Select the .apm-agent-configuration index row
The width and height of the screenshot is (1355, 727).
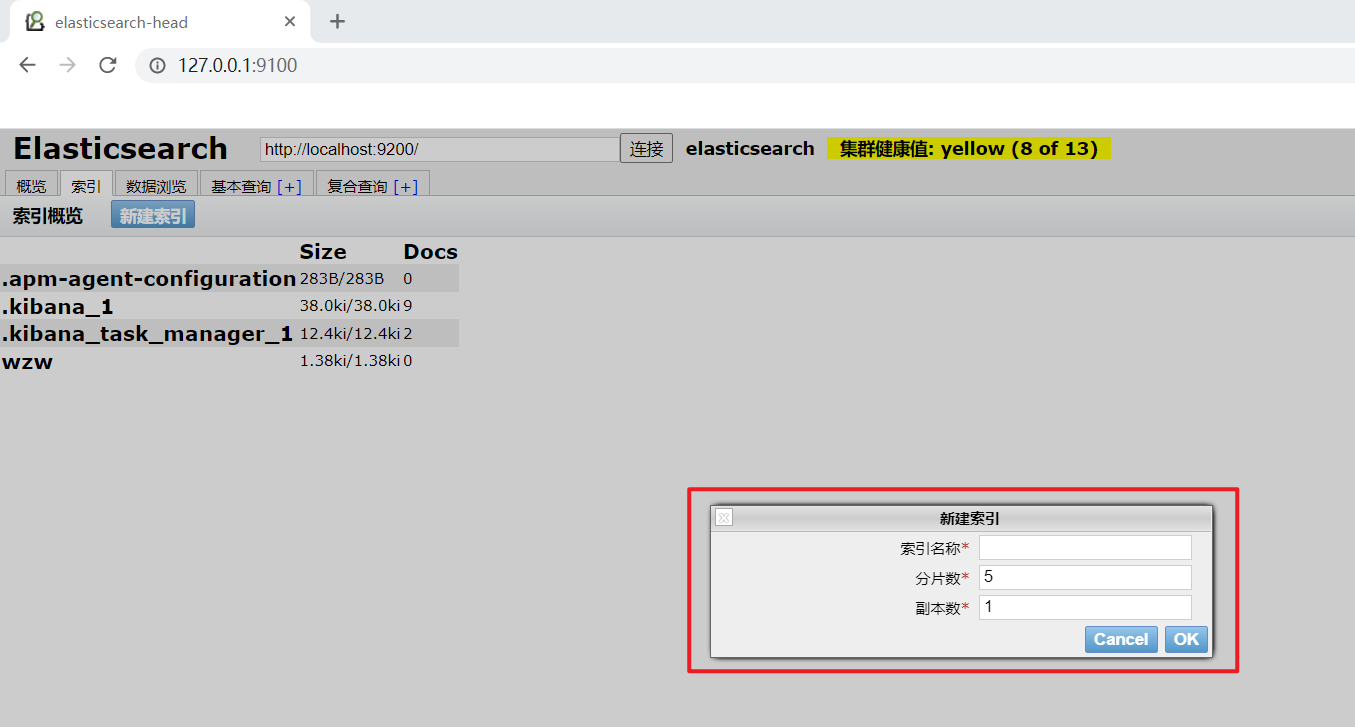[229, 278]
